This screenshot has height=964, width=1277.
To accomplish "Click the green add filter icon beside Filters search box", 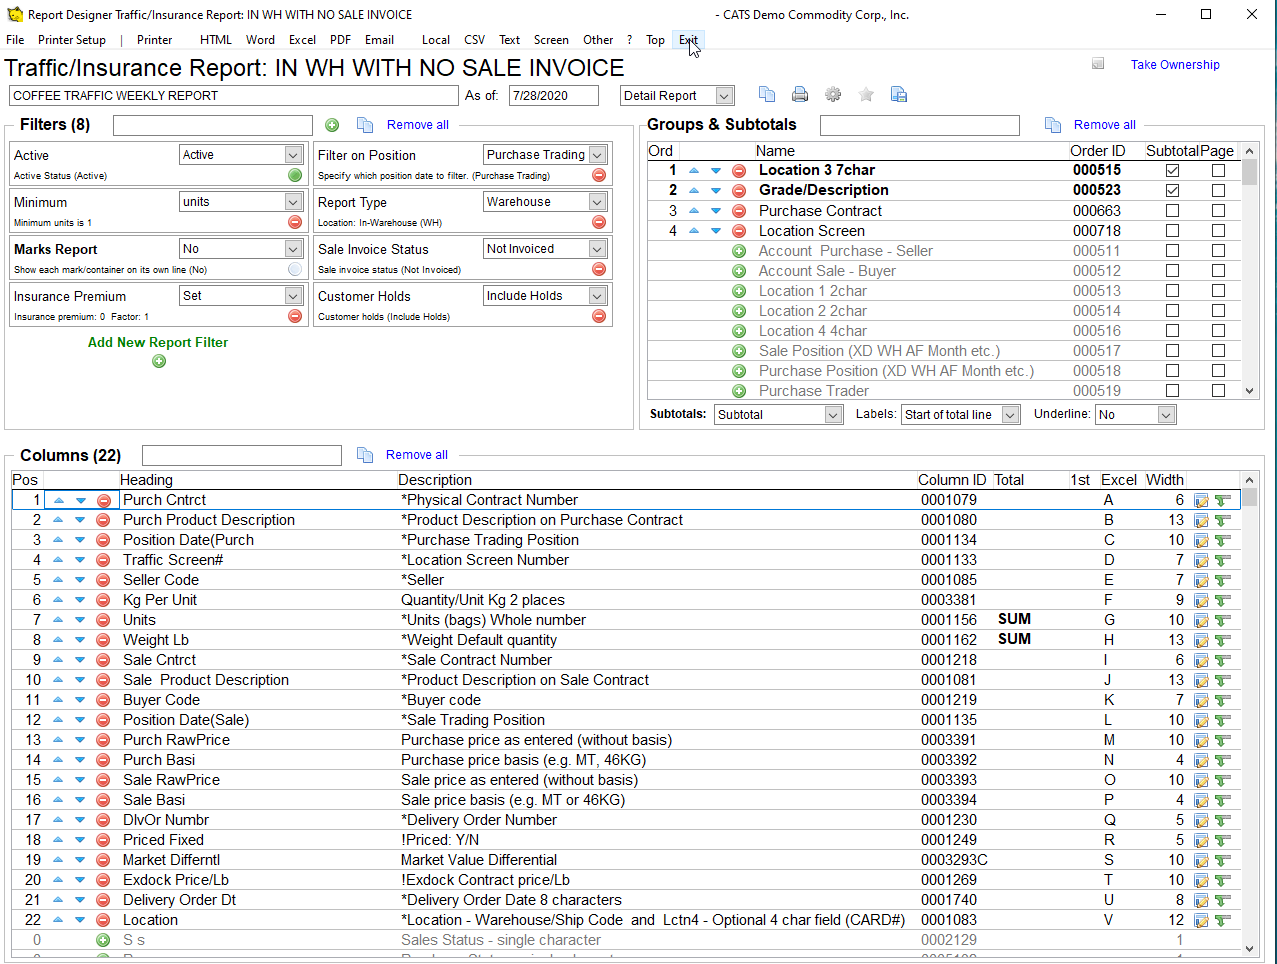I will 332,125.
